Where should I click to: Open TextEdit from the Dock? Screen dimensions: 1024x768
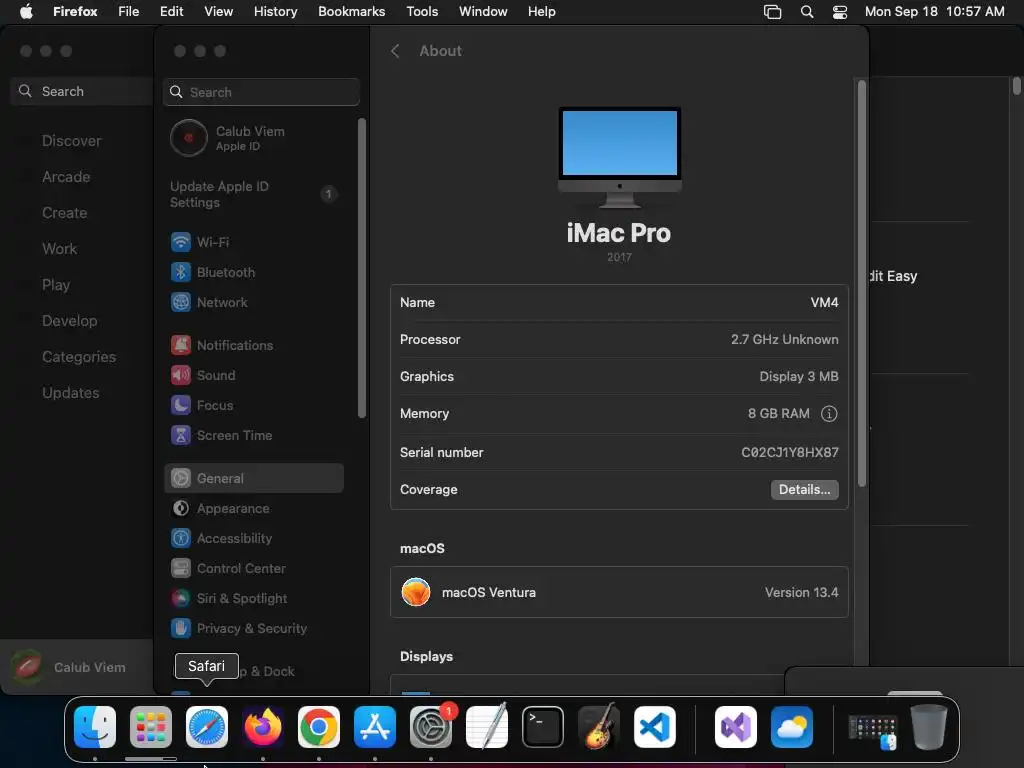(487, 727)
